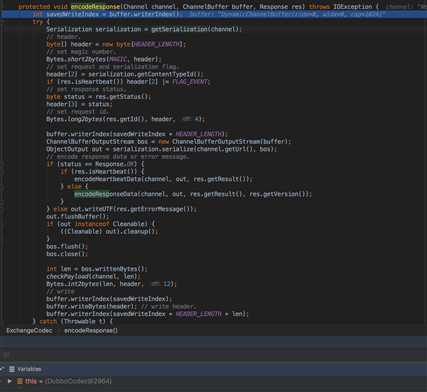The height and width of the screenshot is (392, 427).
Task: Click the 'getSerialization(channel)' call
Action: tap(195, 29)
